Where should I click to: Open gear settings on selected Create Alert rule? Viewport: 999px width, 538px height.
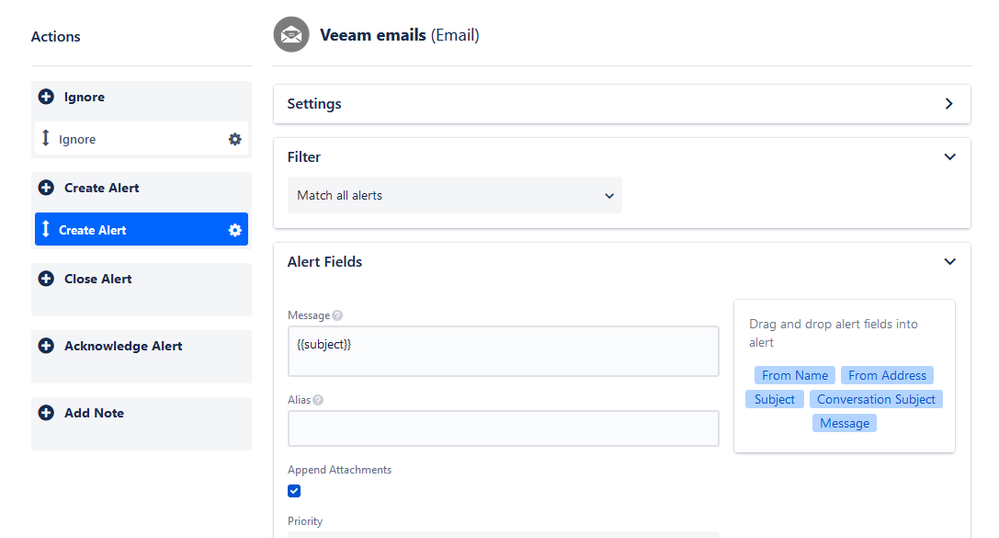point(235,230)
